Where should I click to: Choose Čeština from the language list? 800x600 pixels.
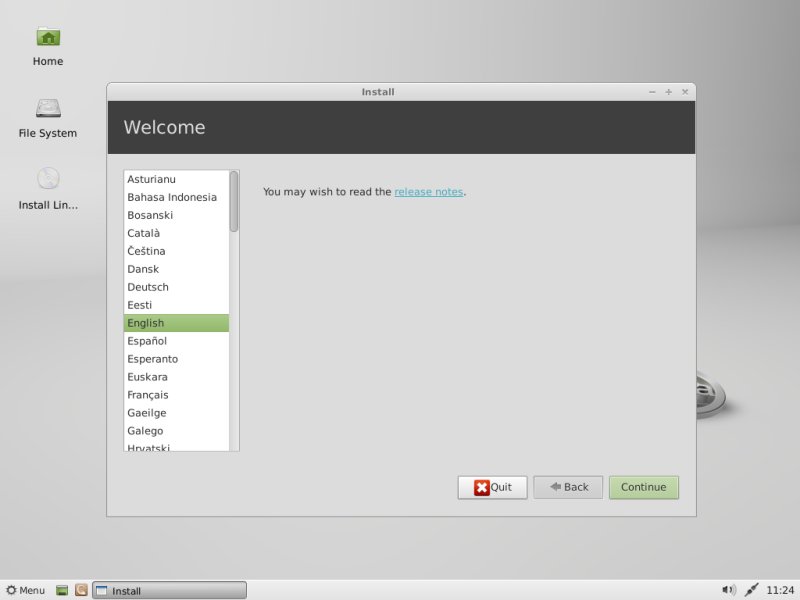(x=176, y=251)
